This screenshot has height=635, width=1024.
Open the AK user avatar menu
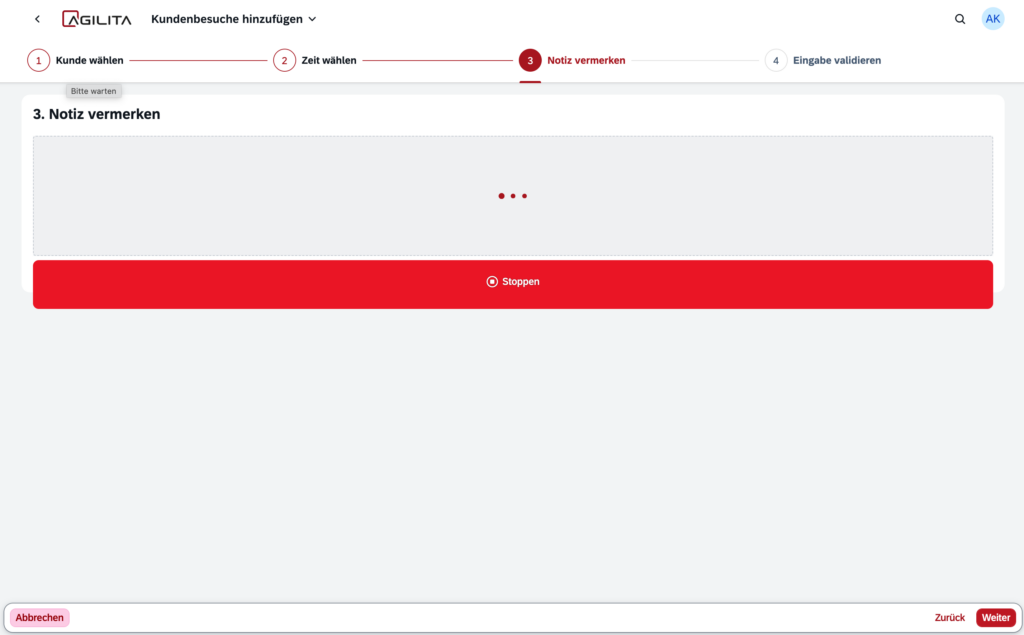992,19
